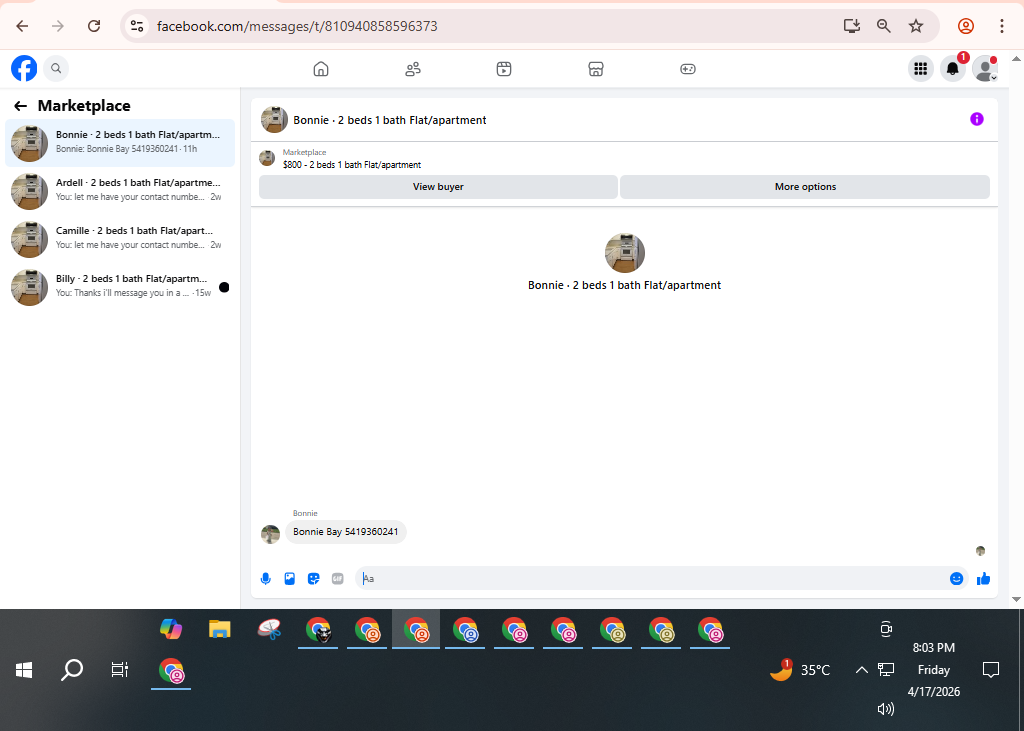Open the Facebook menu grid icon
This screenshot has width=1024, height=731.
pyautogui.click(x=921, y=69)
